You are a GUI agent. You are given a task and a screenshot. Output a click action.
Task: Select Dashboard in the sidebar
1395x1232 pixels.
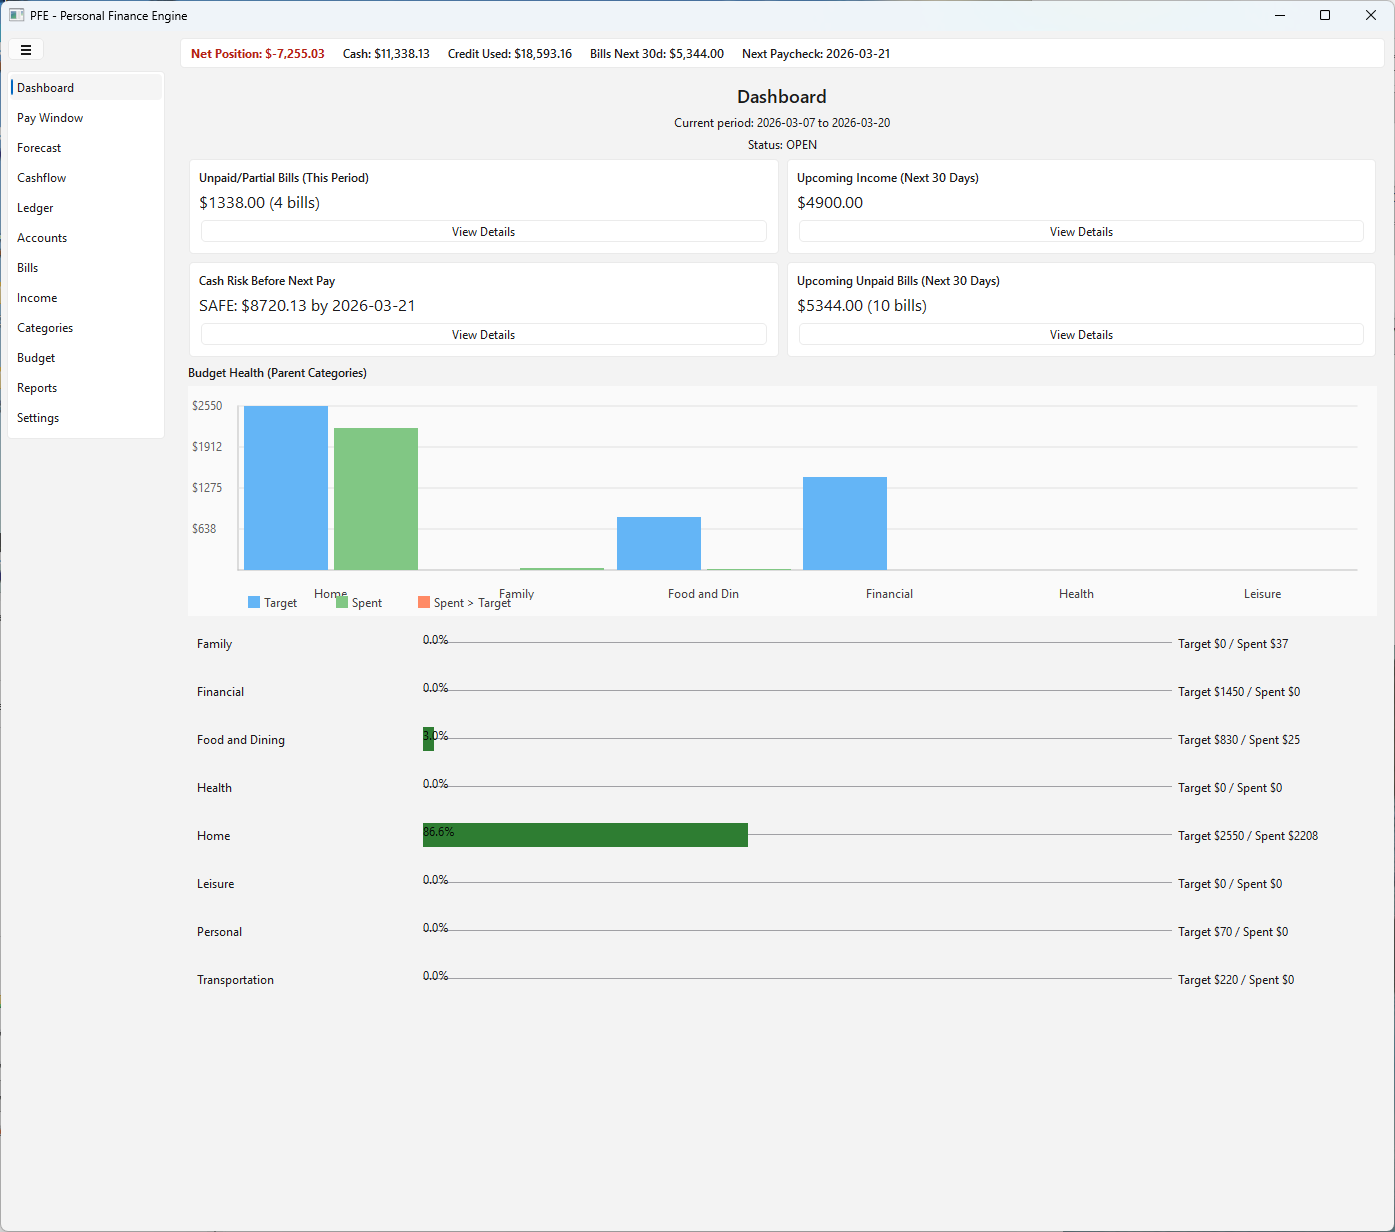tap(45, 87)
